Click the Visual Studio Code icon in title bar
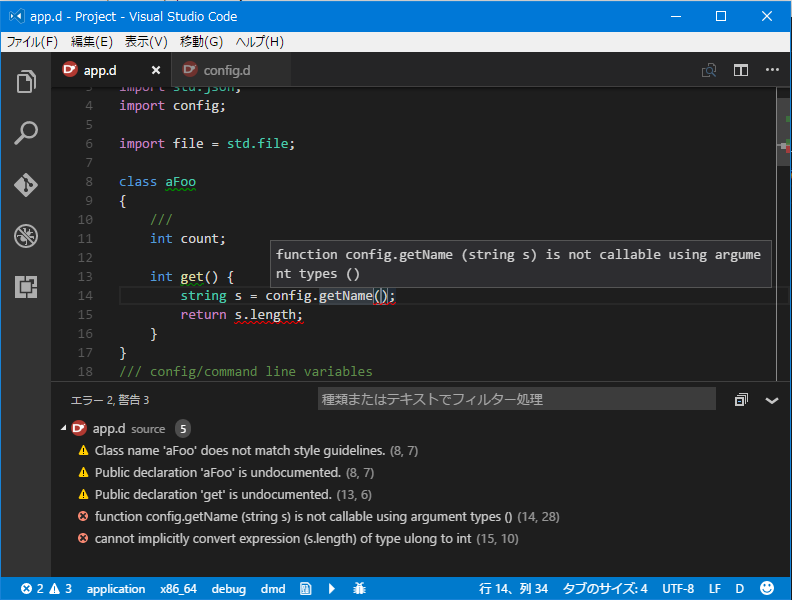 (x=16, y=16)
